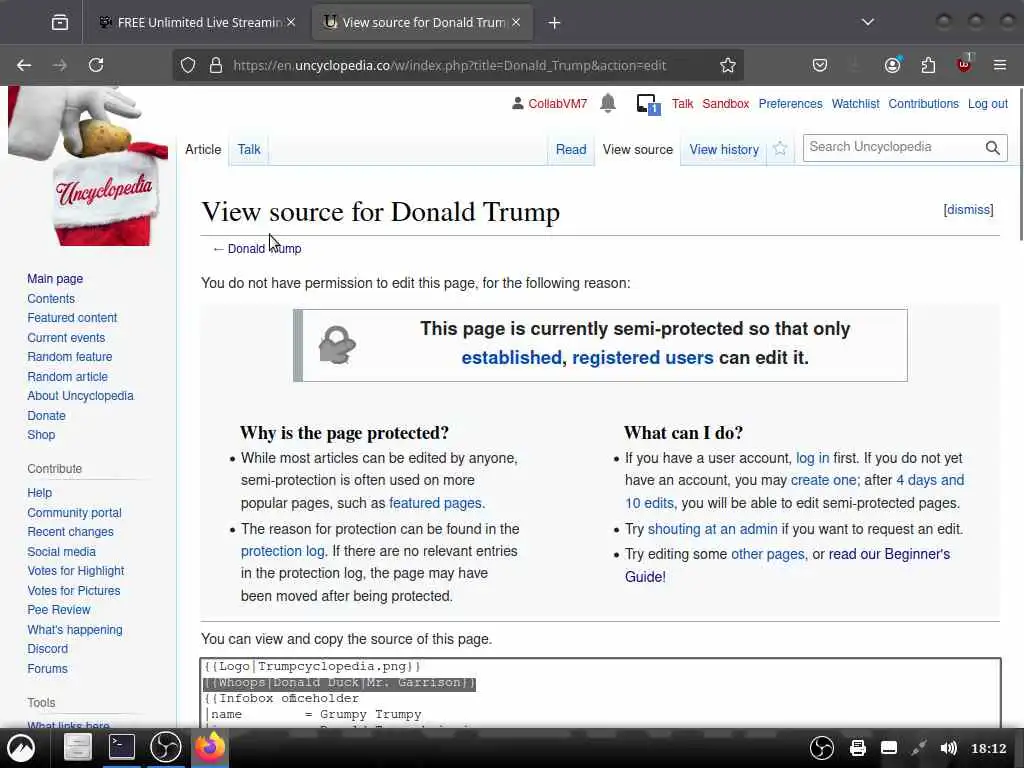Image resolution: width=1024 pixels, height=768 pixels.
Task: Open Preferences link
Action: (790, 104)
